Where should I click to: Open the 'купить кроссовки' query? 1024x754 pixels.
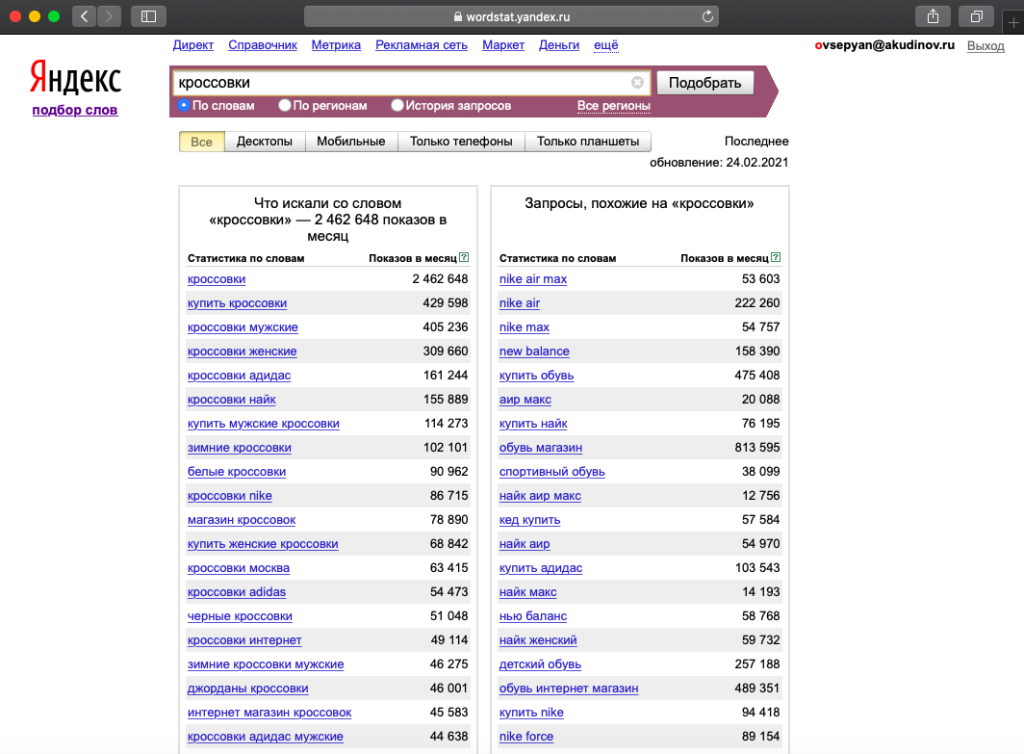point(237,303)
